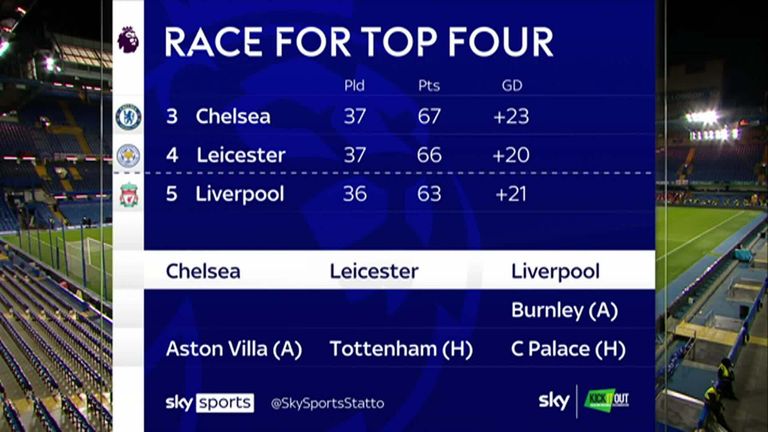Select the Chelsea fixtures column header

203,271
